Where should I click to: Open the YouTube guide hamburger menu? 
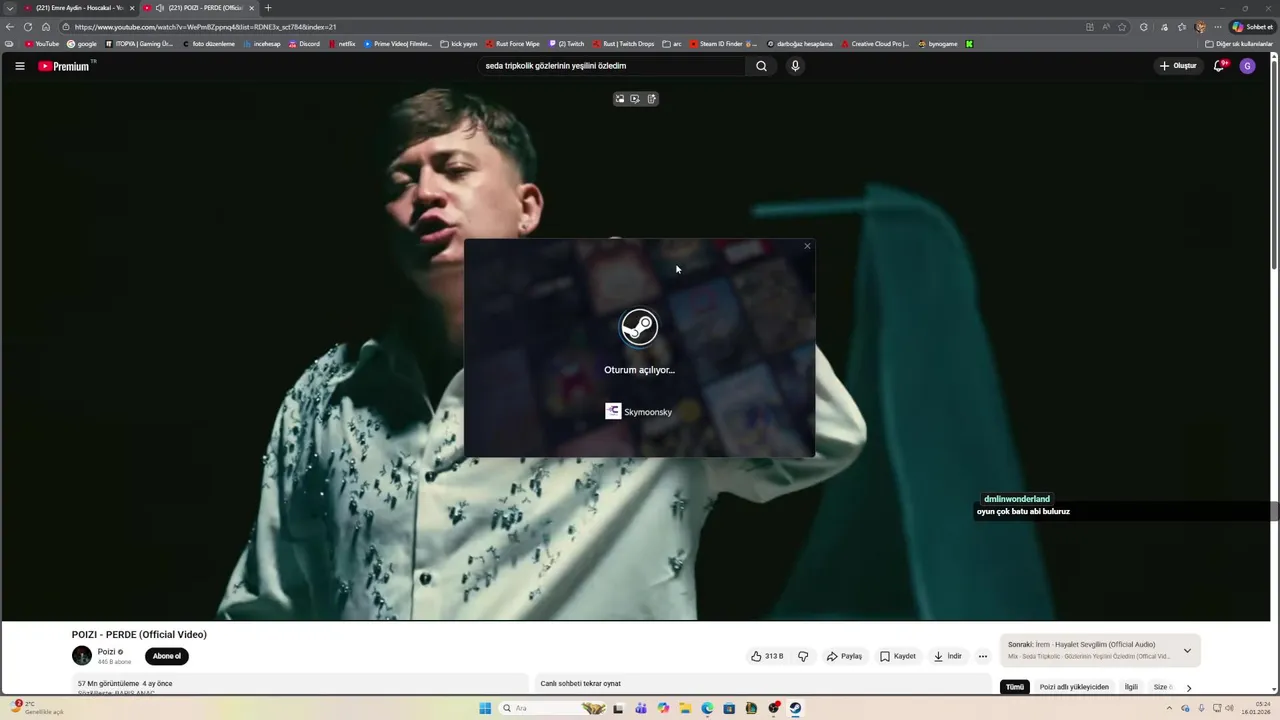click(x=19, y=66)
